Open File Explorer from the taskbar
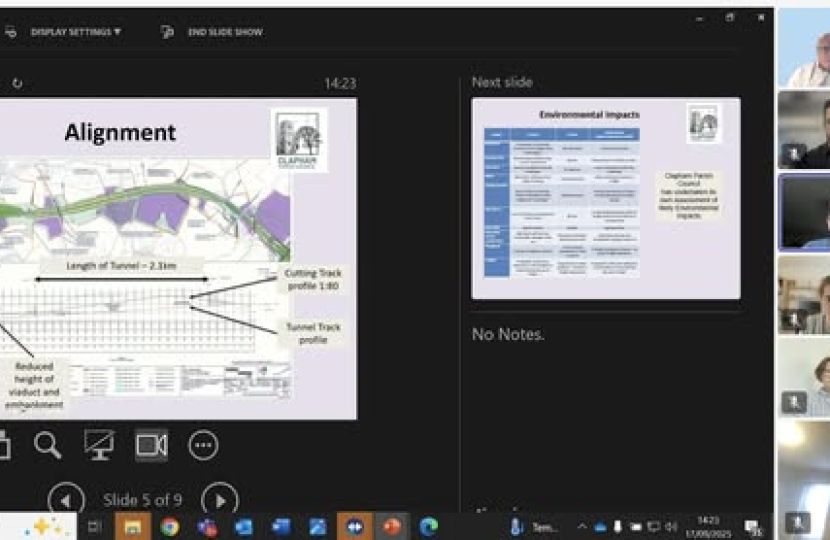Image resolution: width=830 pixels, height=540 pixels. coord(133,526)
